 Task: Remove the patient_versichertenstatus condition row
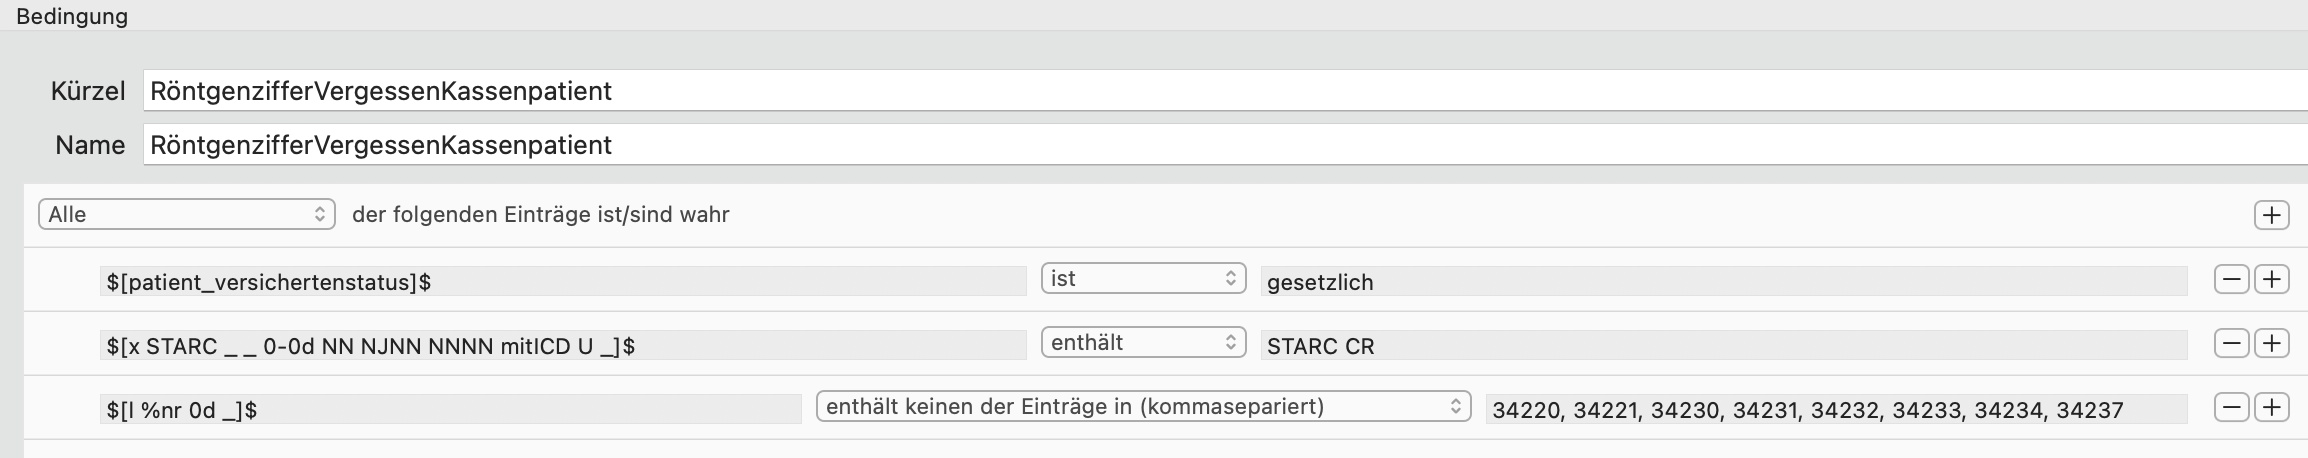point(2232,279)
